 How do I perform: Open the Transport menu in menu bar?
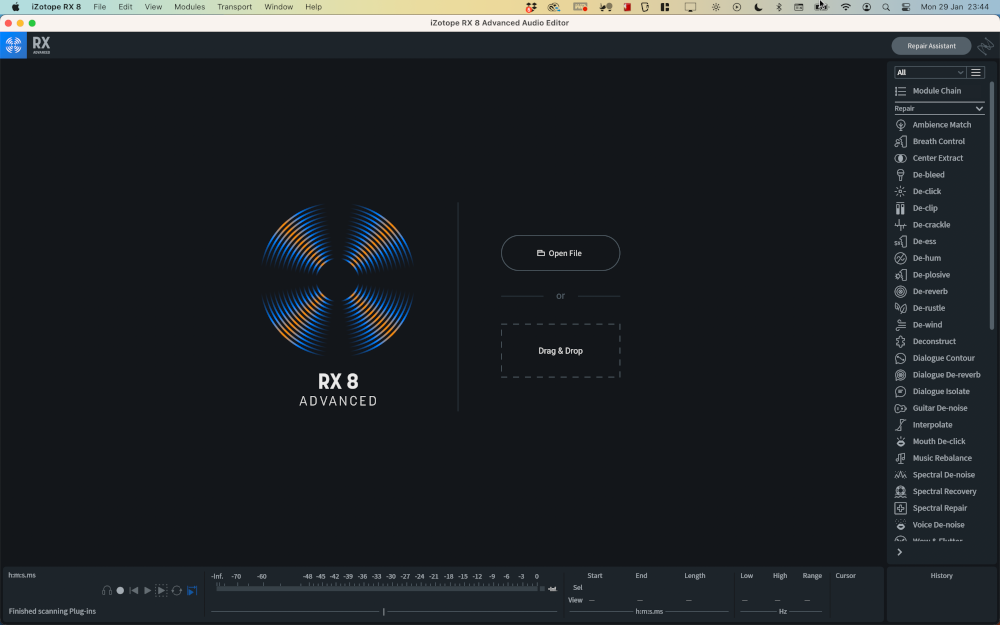[x=235, y=7]
